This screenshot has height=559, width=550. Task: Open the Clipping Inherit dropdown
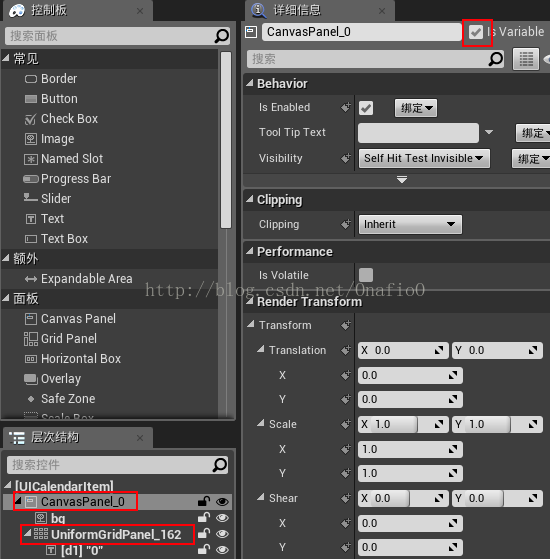coord(410,224)
